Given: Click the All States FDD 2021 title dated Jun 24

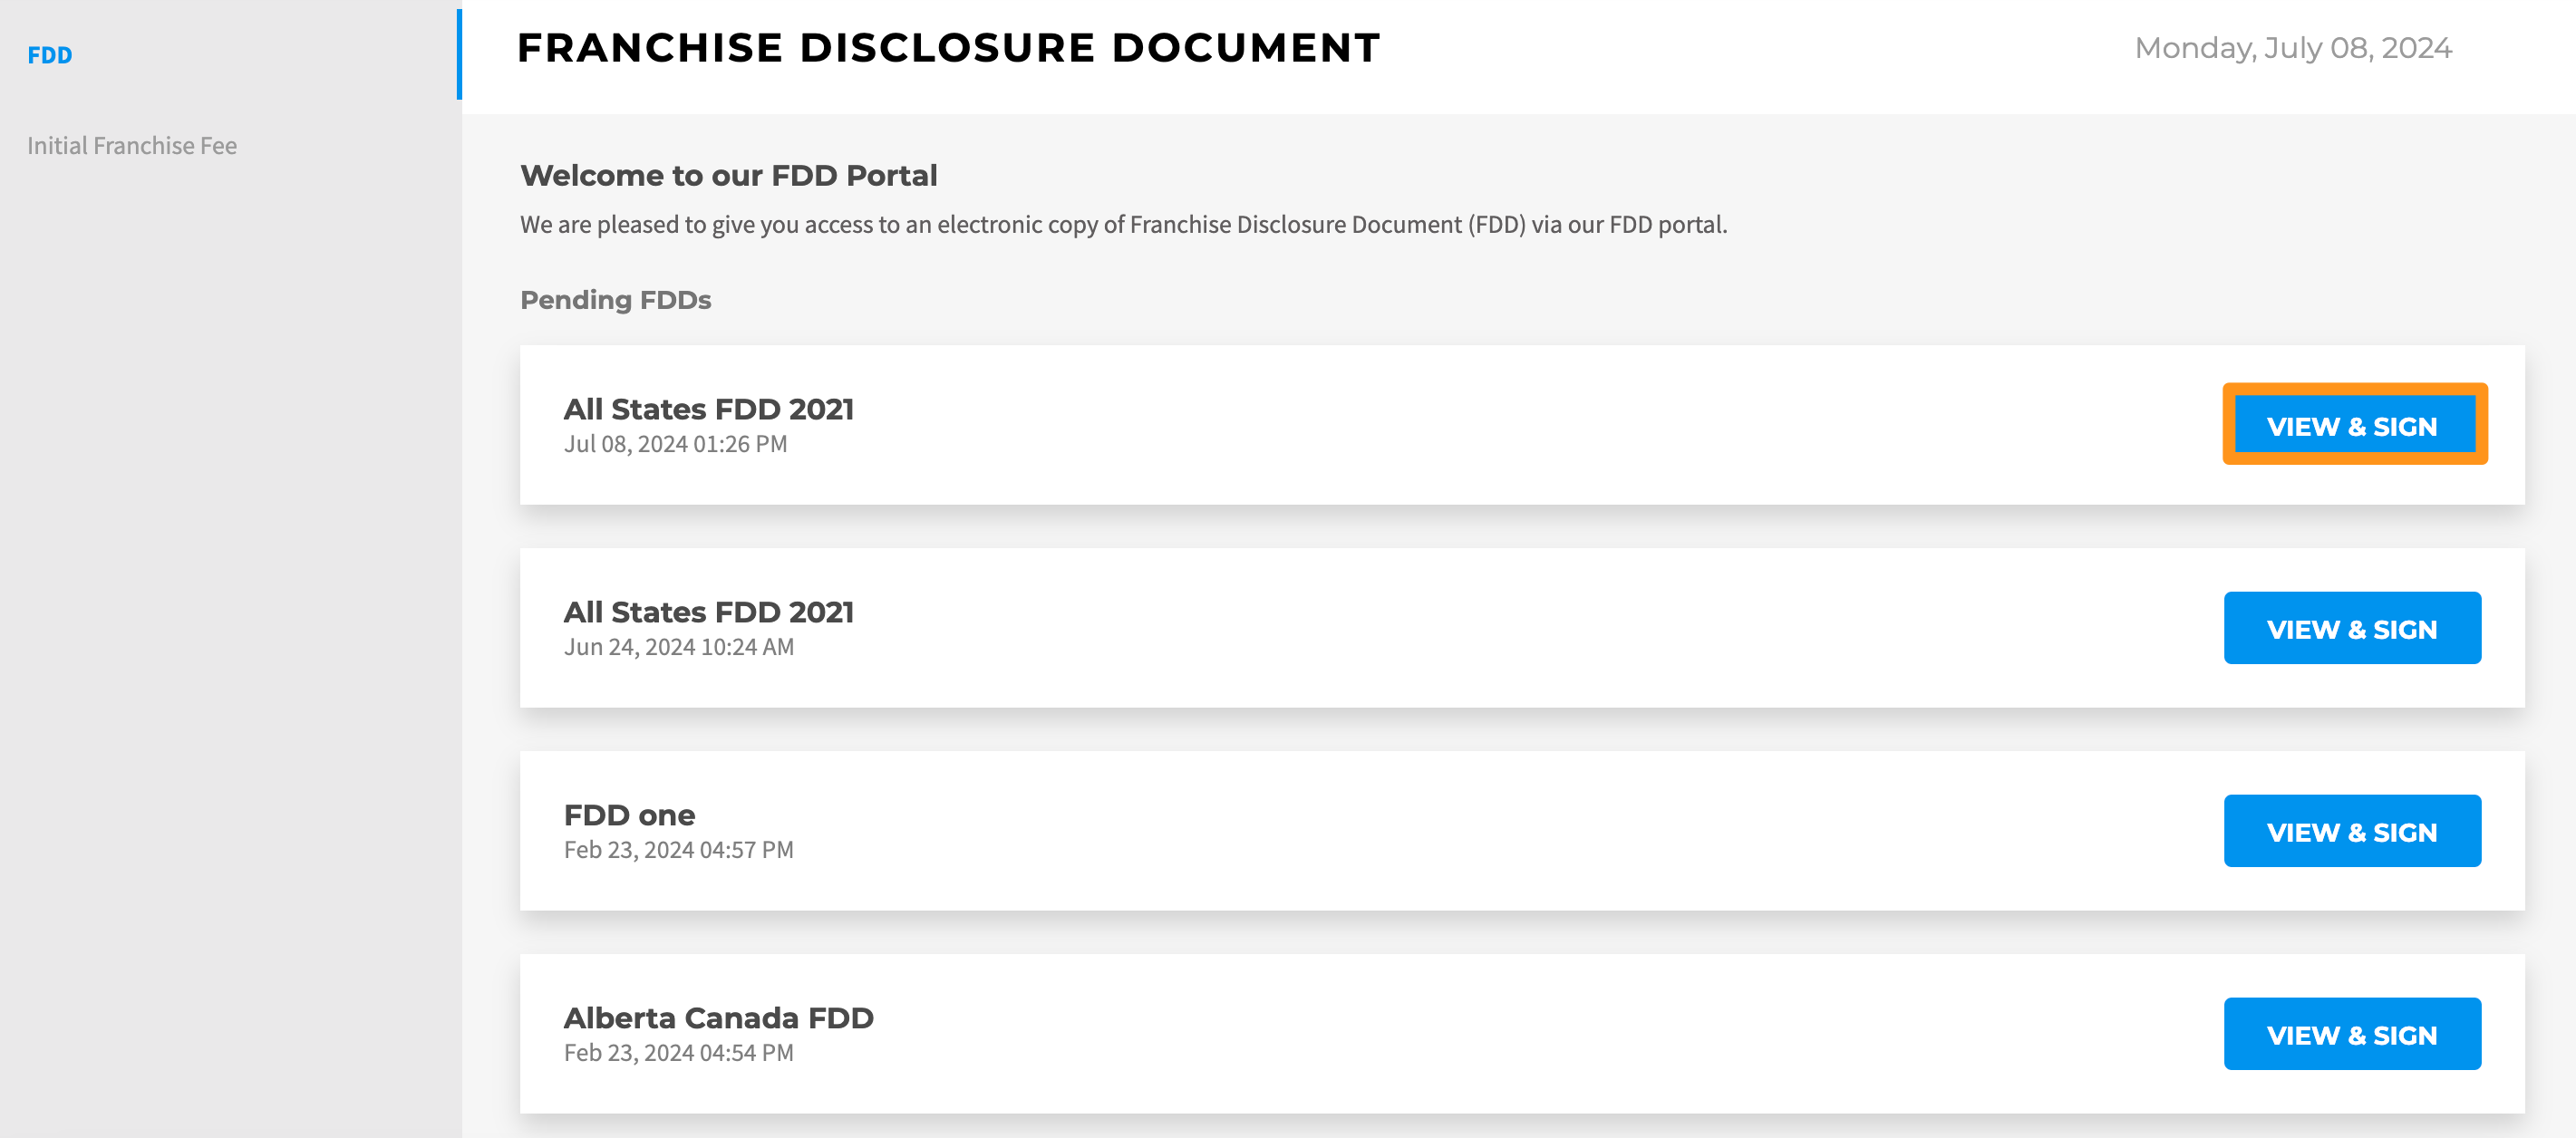Looking at the screenshot, I should [709, 612].
